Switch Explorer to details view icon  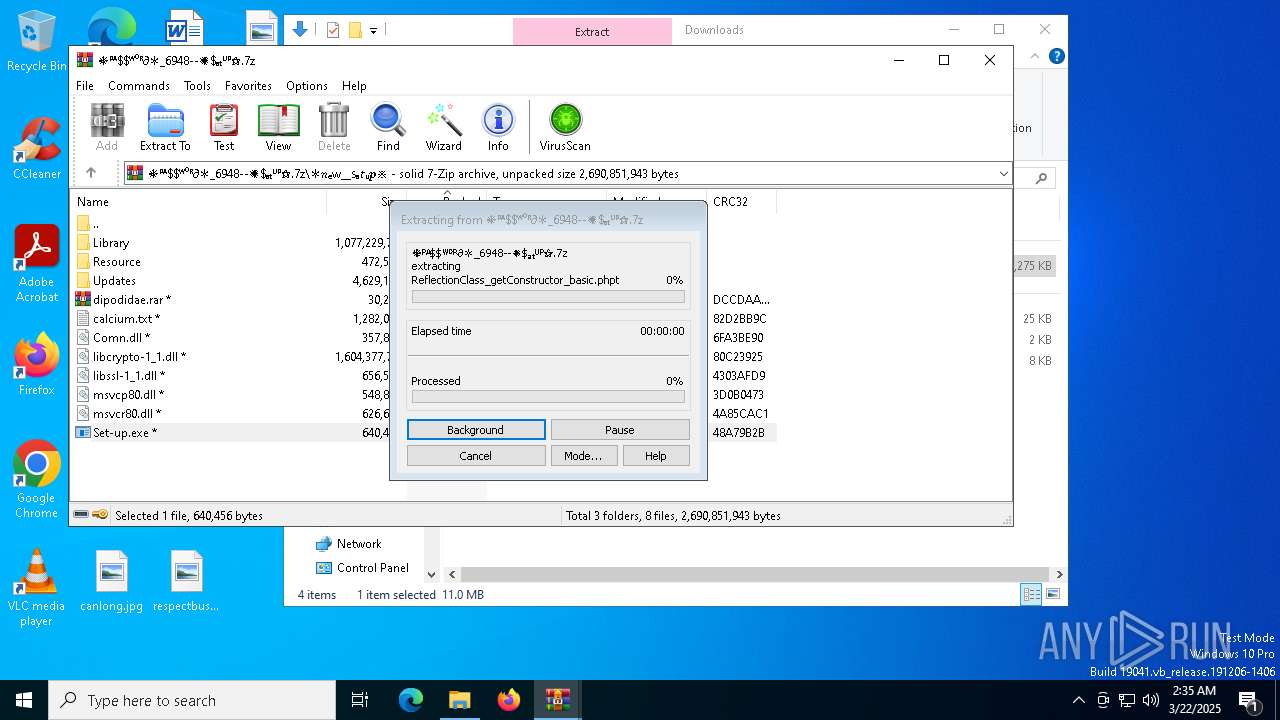click(1031, 595)
